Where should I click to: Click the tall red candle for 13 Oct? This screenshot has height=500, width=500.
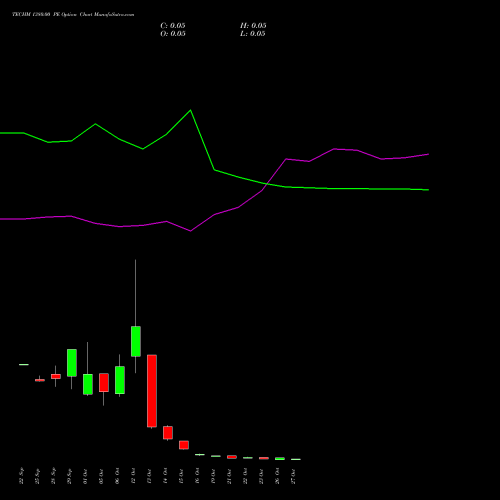point(152,391)
